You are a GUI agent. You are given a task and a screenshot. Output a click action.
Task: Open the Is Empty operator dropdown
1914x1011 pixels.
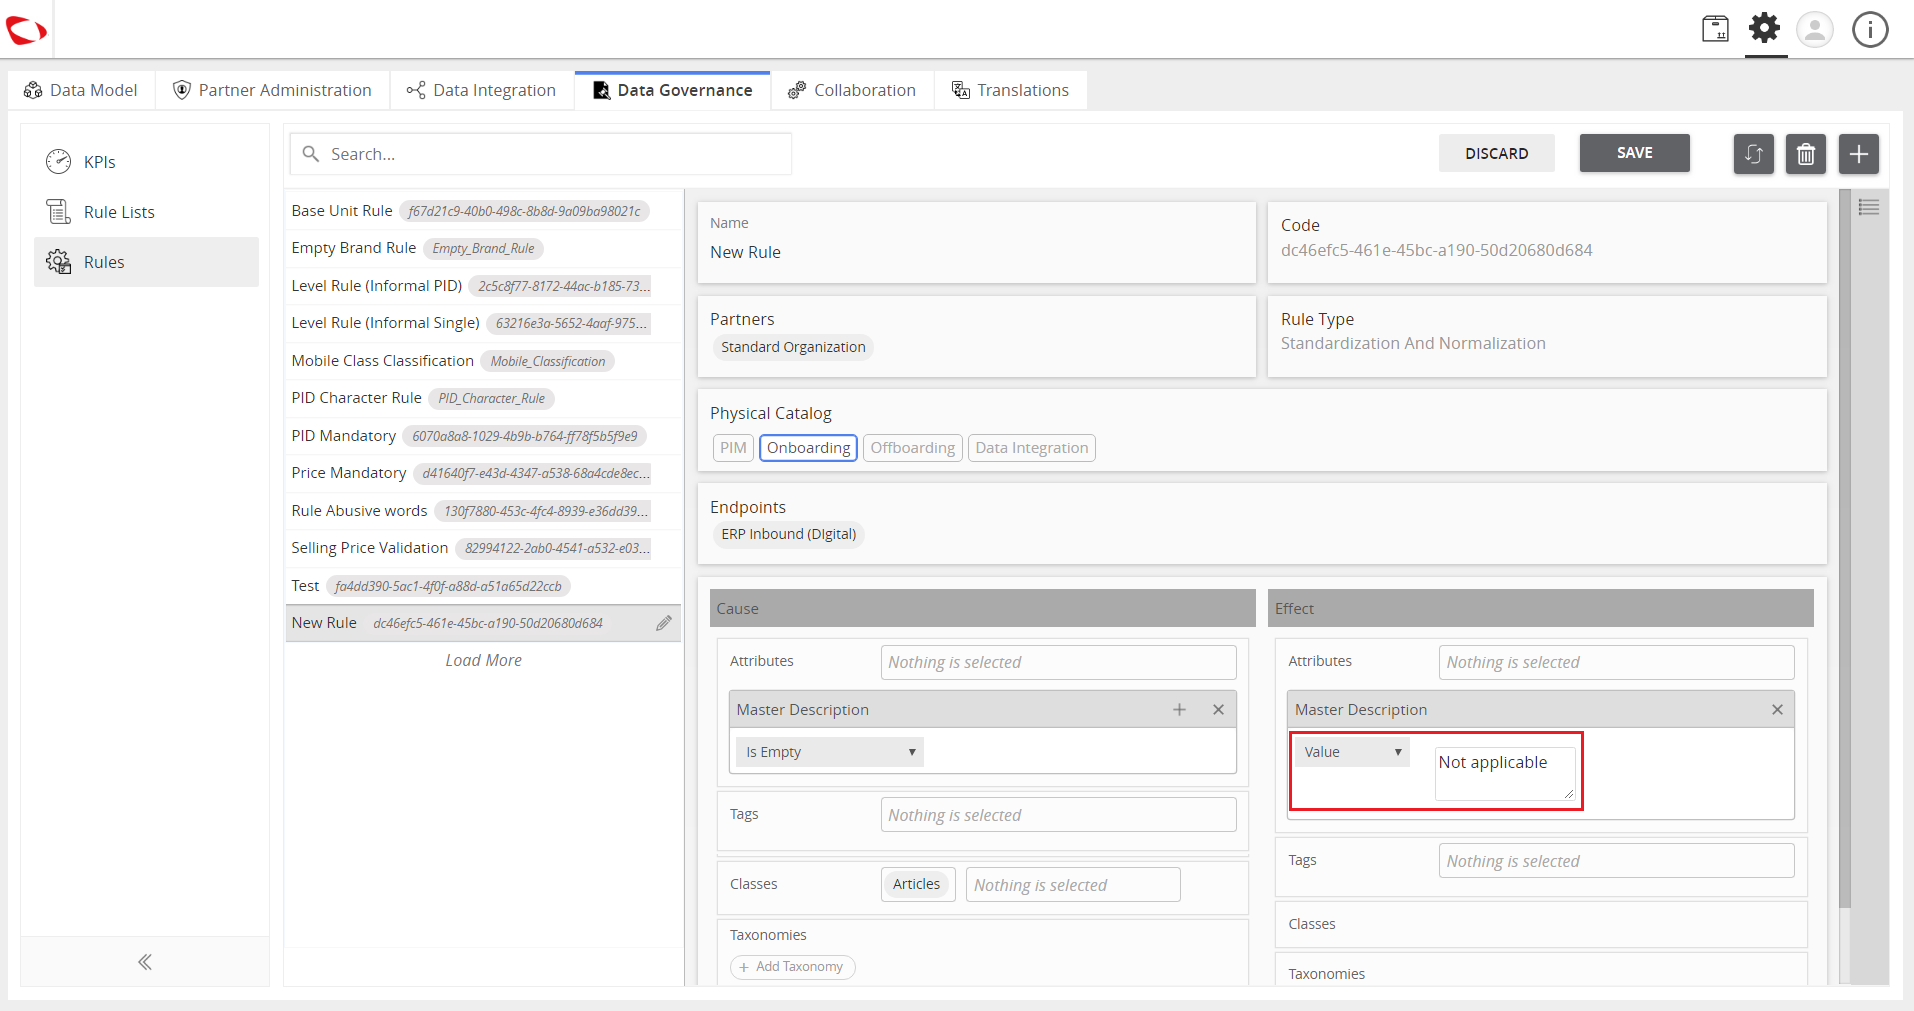pos(830,752)
